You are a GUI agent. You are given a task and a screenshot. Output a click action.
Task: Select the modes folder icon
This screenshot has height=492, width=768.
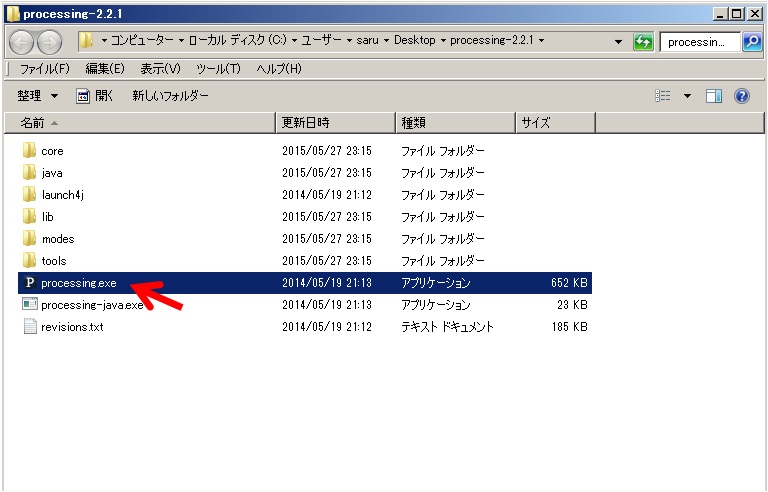point(29,239)
